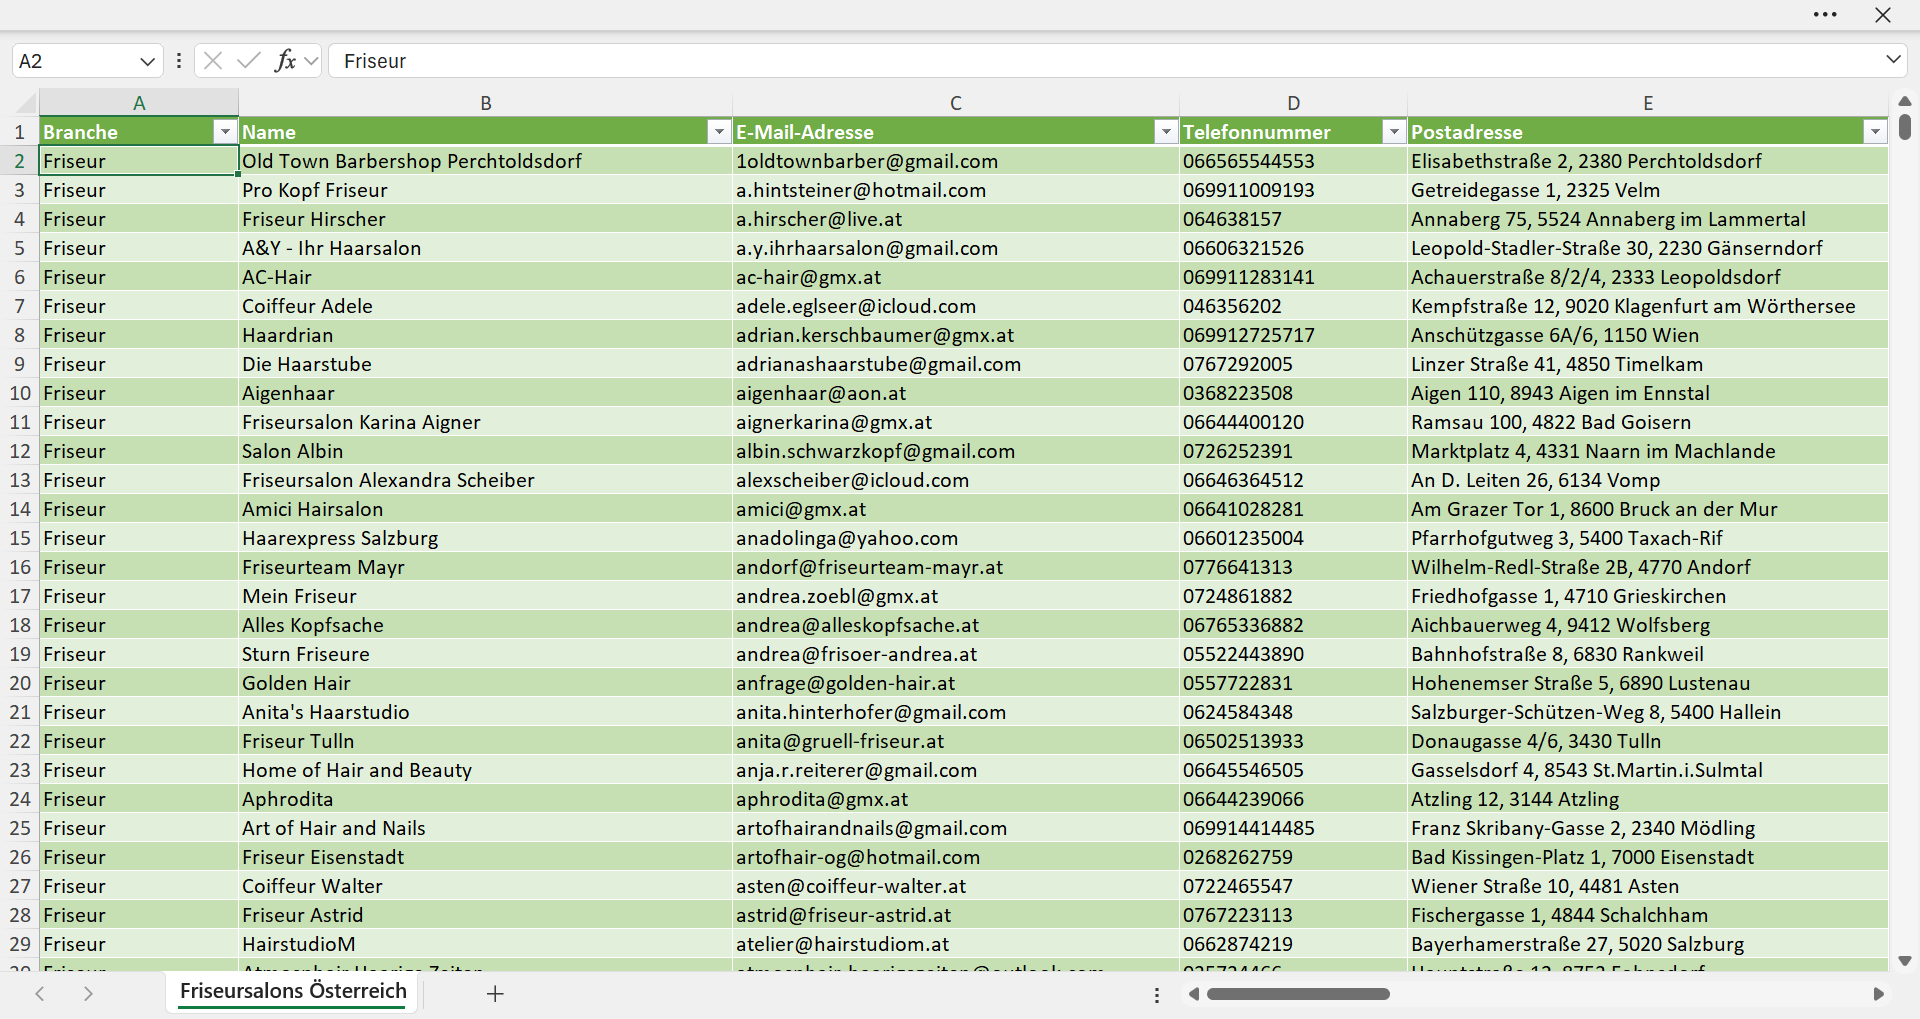This screenshot has width=1920, height=1019.
Task: Select column D header
Action: coord(1293,103)
